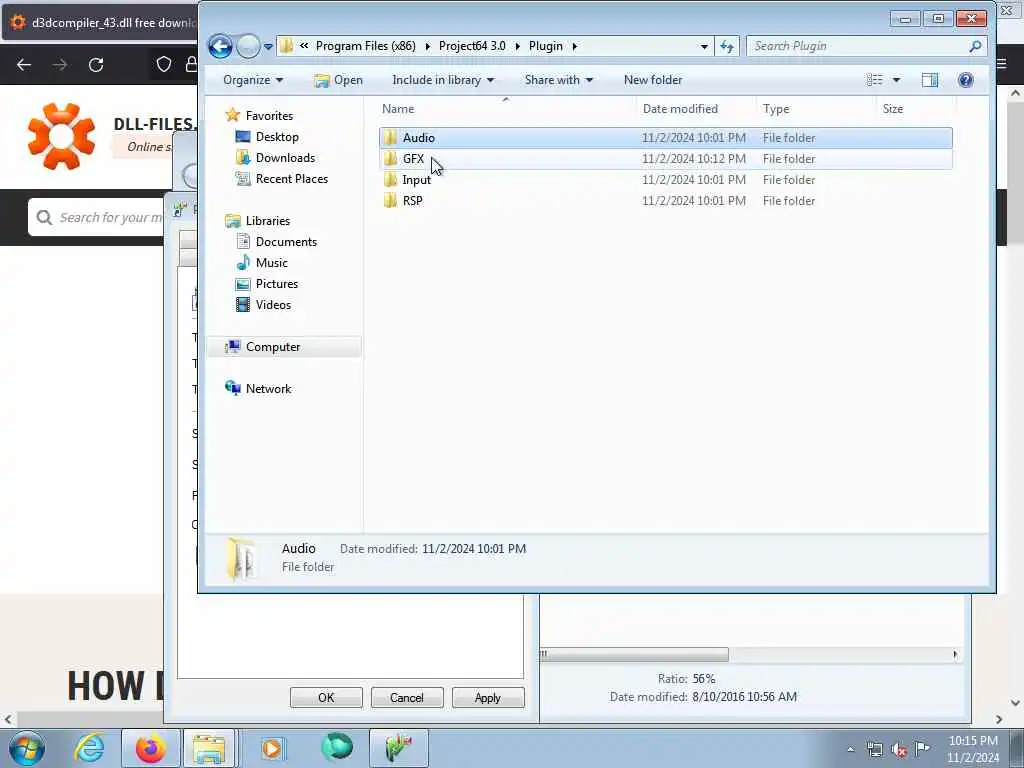Click Firefox back arrow
The image size is (1024, 768).
[x=24, y=65]
